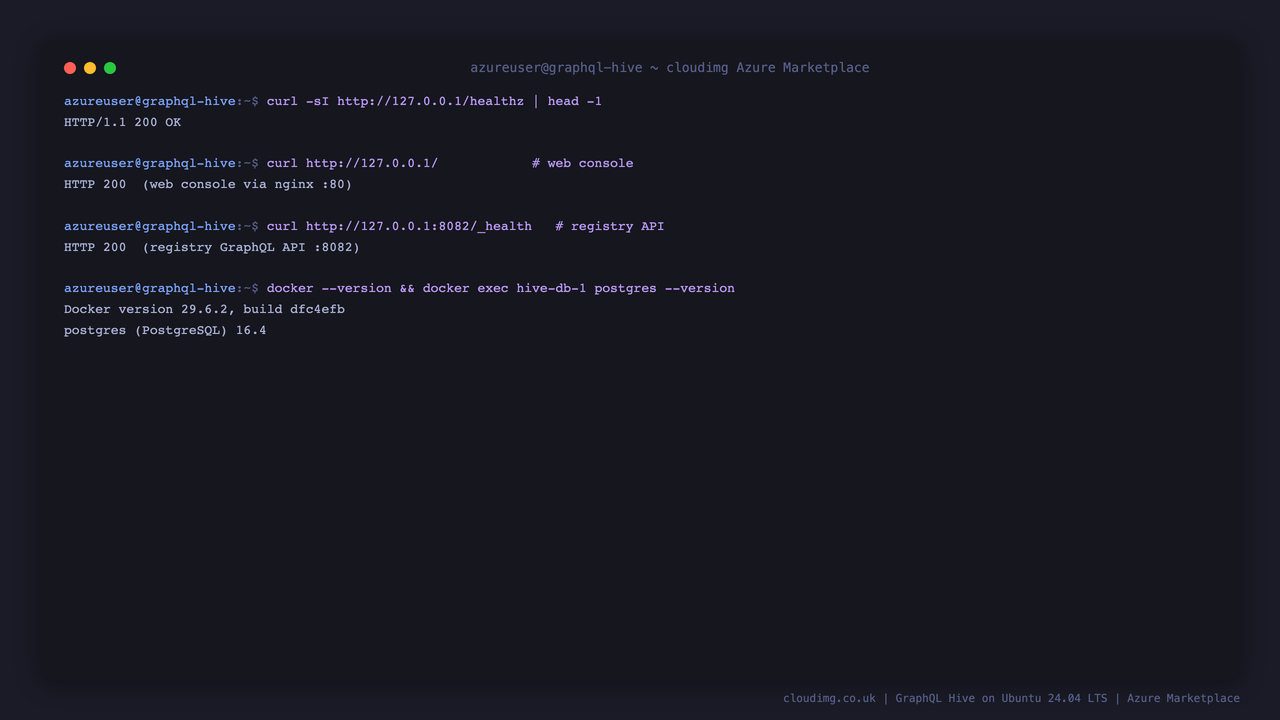1280x720 pixels.
Task: Click the yellow minimize window dot
Action: click(90, 68)
